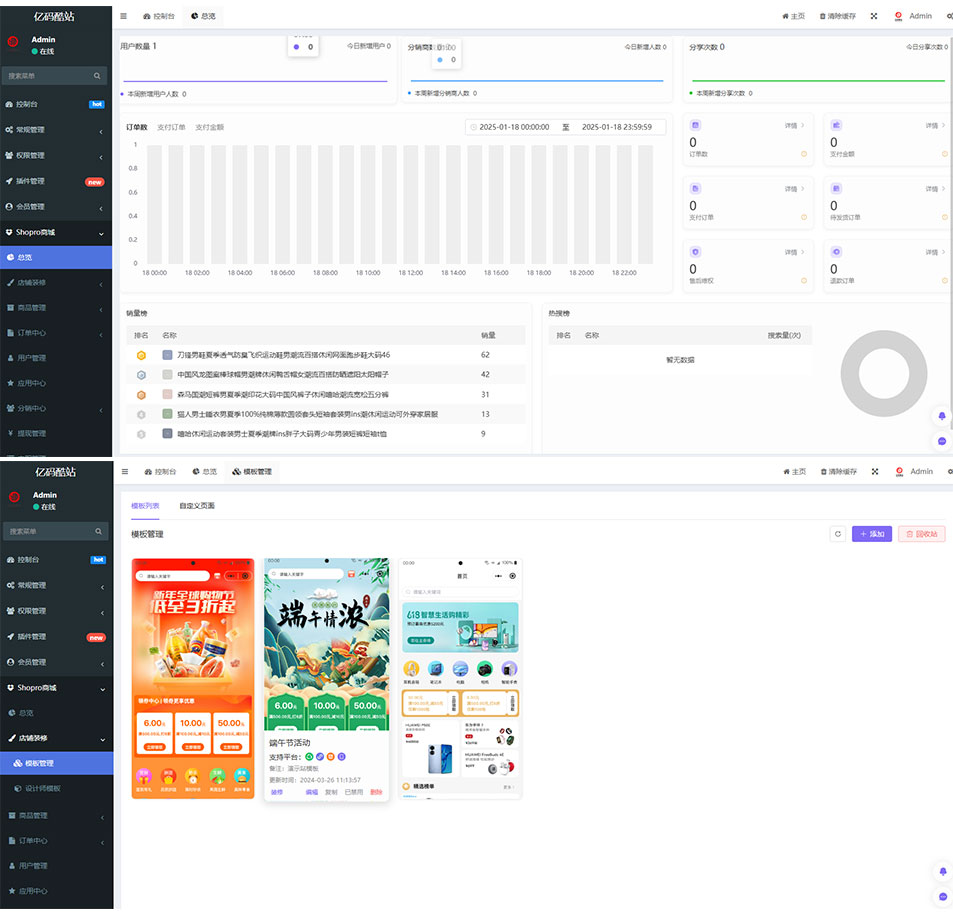Switch to the 支付金额 chart tab
Image resolution: width=953 pixels, height=916 pixels.
tap(209, 127)
